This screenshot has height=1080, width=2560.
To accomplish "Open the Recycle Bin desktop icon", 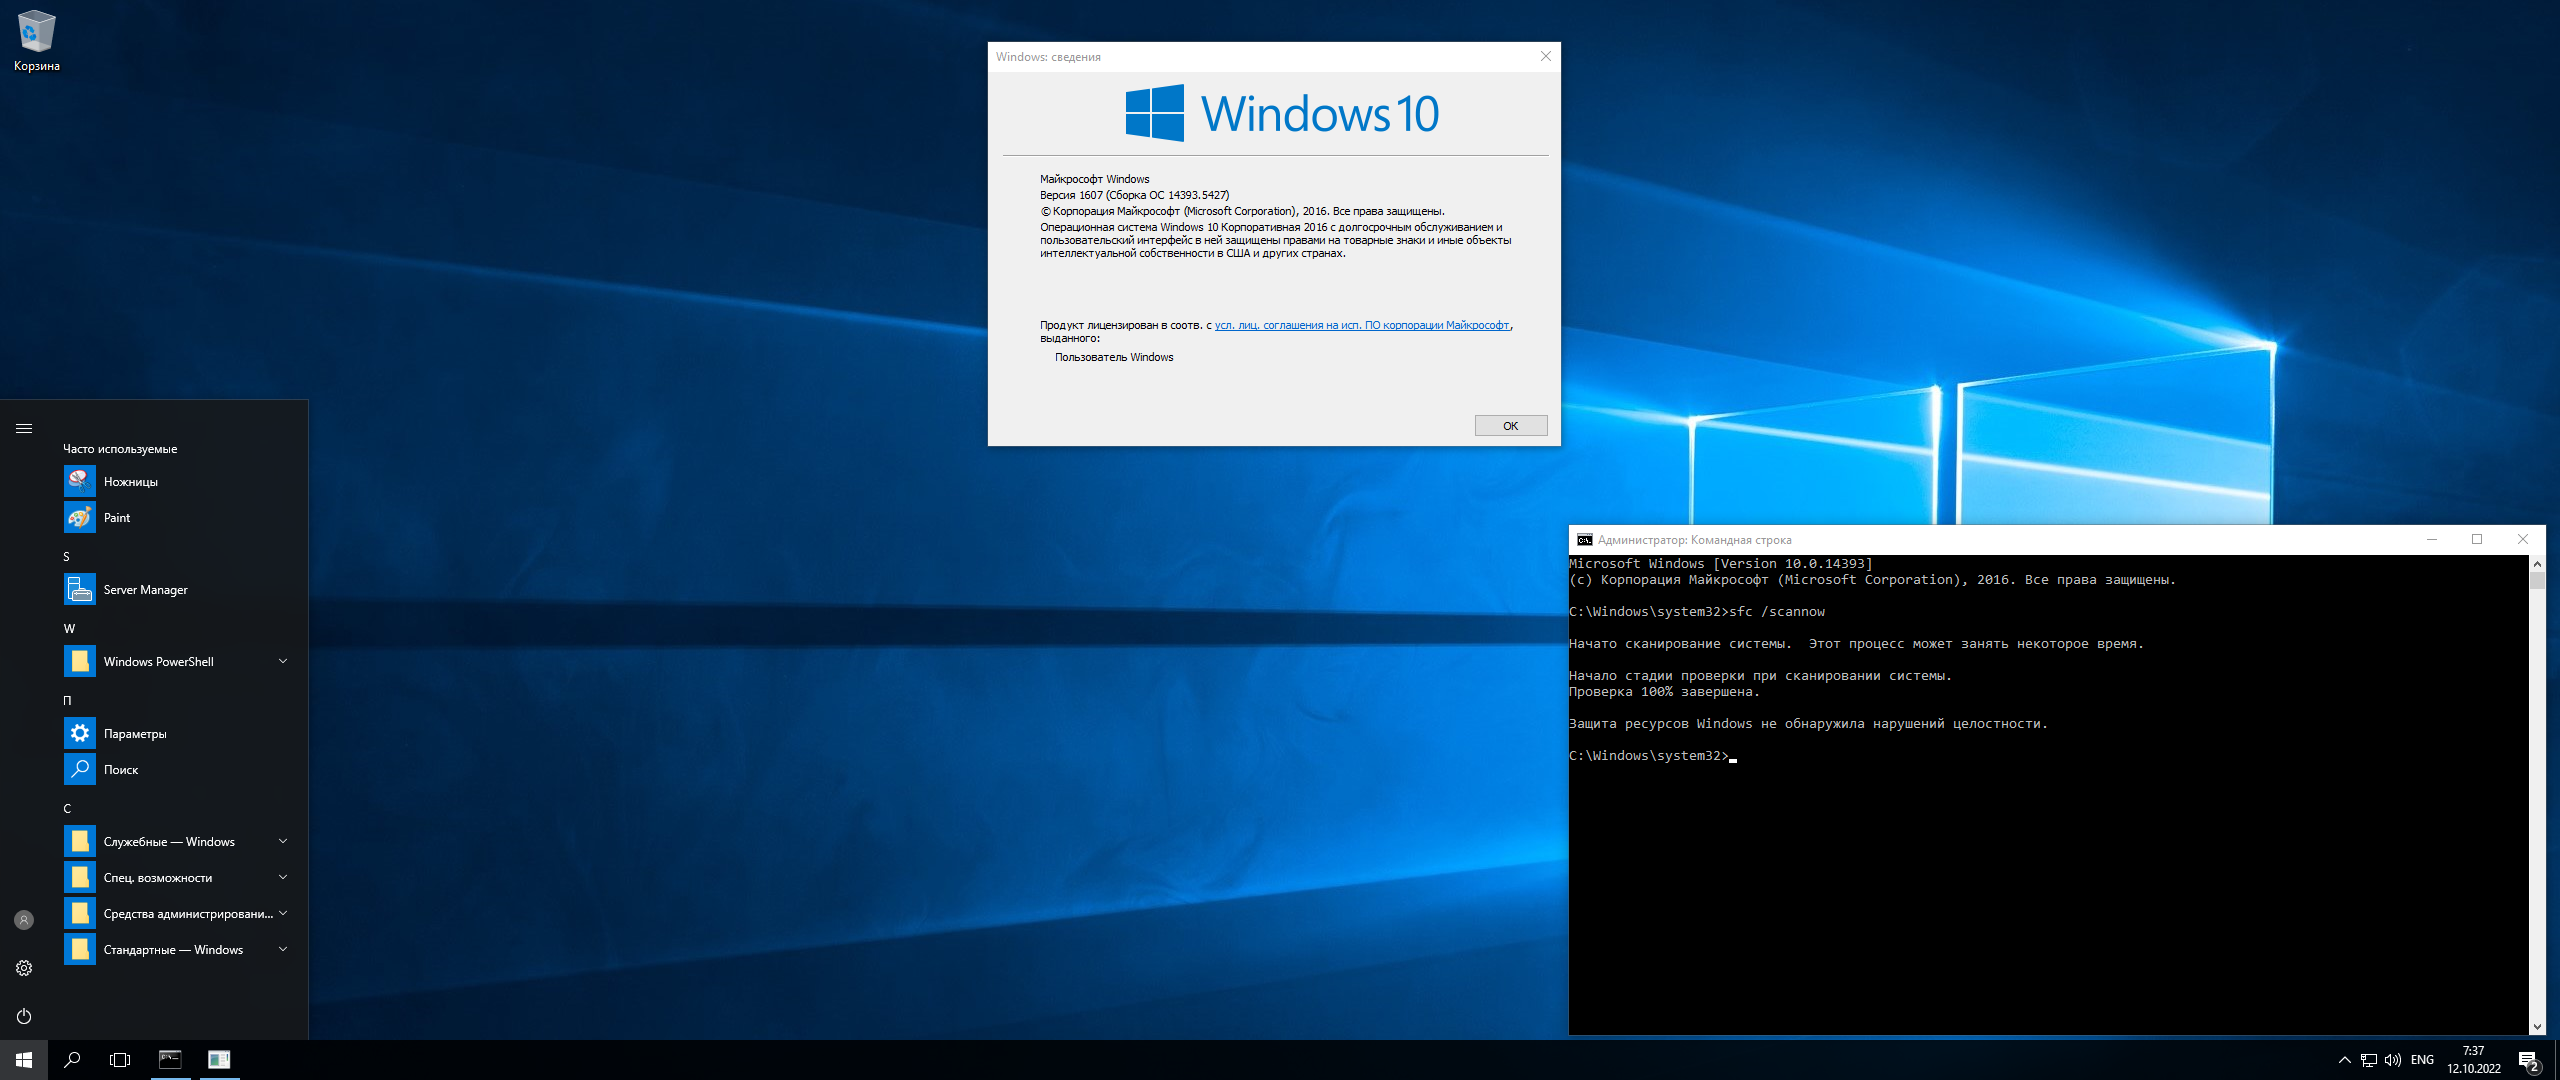I will coord(37,41).
